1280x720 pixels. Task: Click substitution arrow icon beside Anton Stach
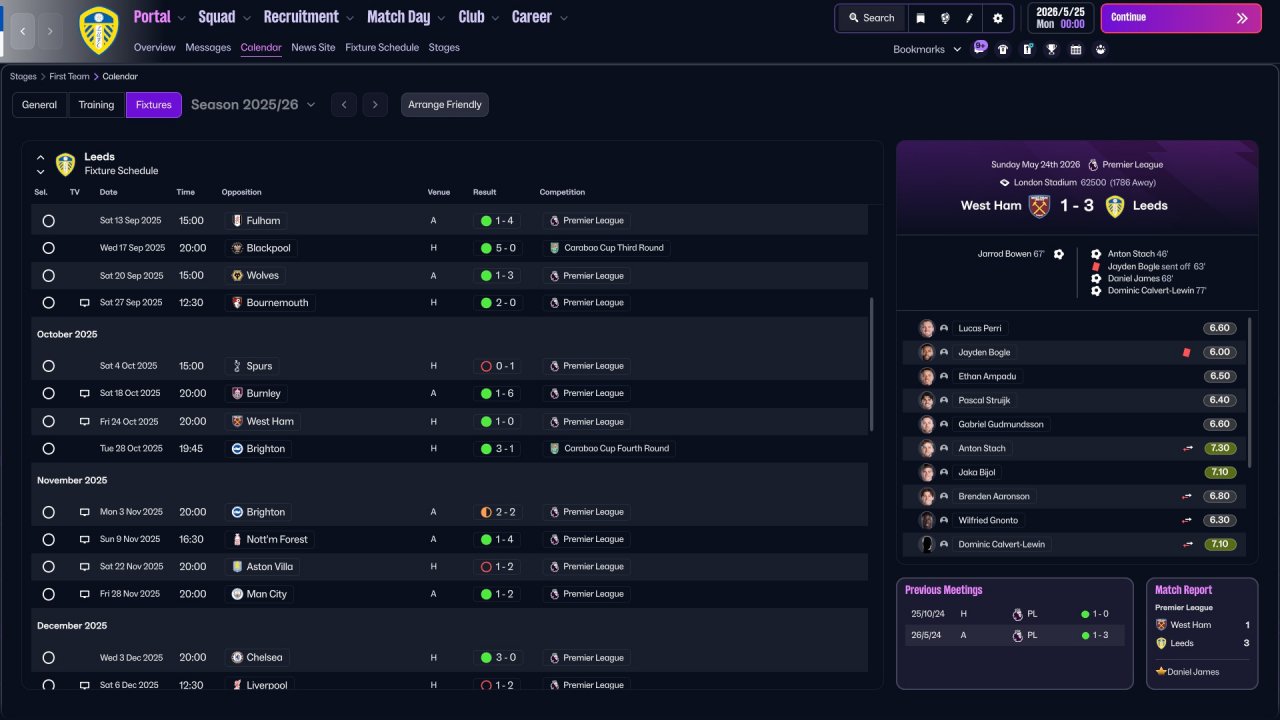(x=1187, y=449)
